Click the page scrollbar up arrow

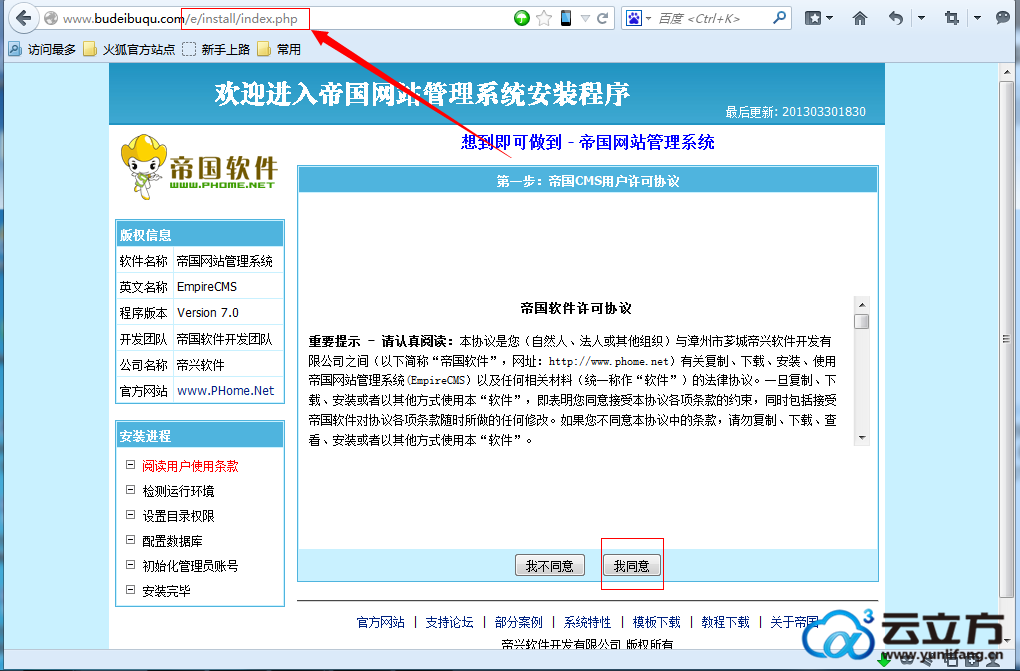(x=1007, y=70)
